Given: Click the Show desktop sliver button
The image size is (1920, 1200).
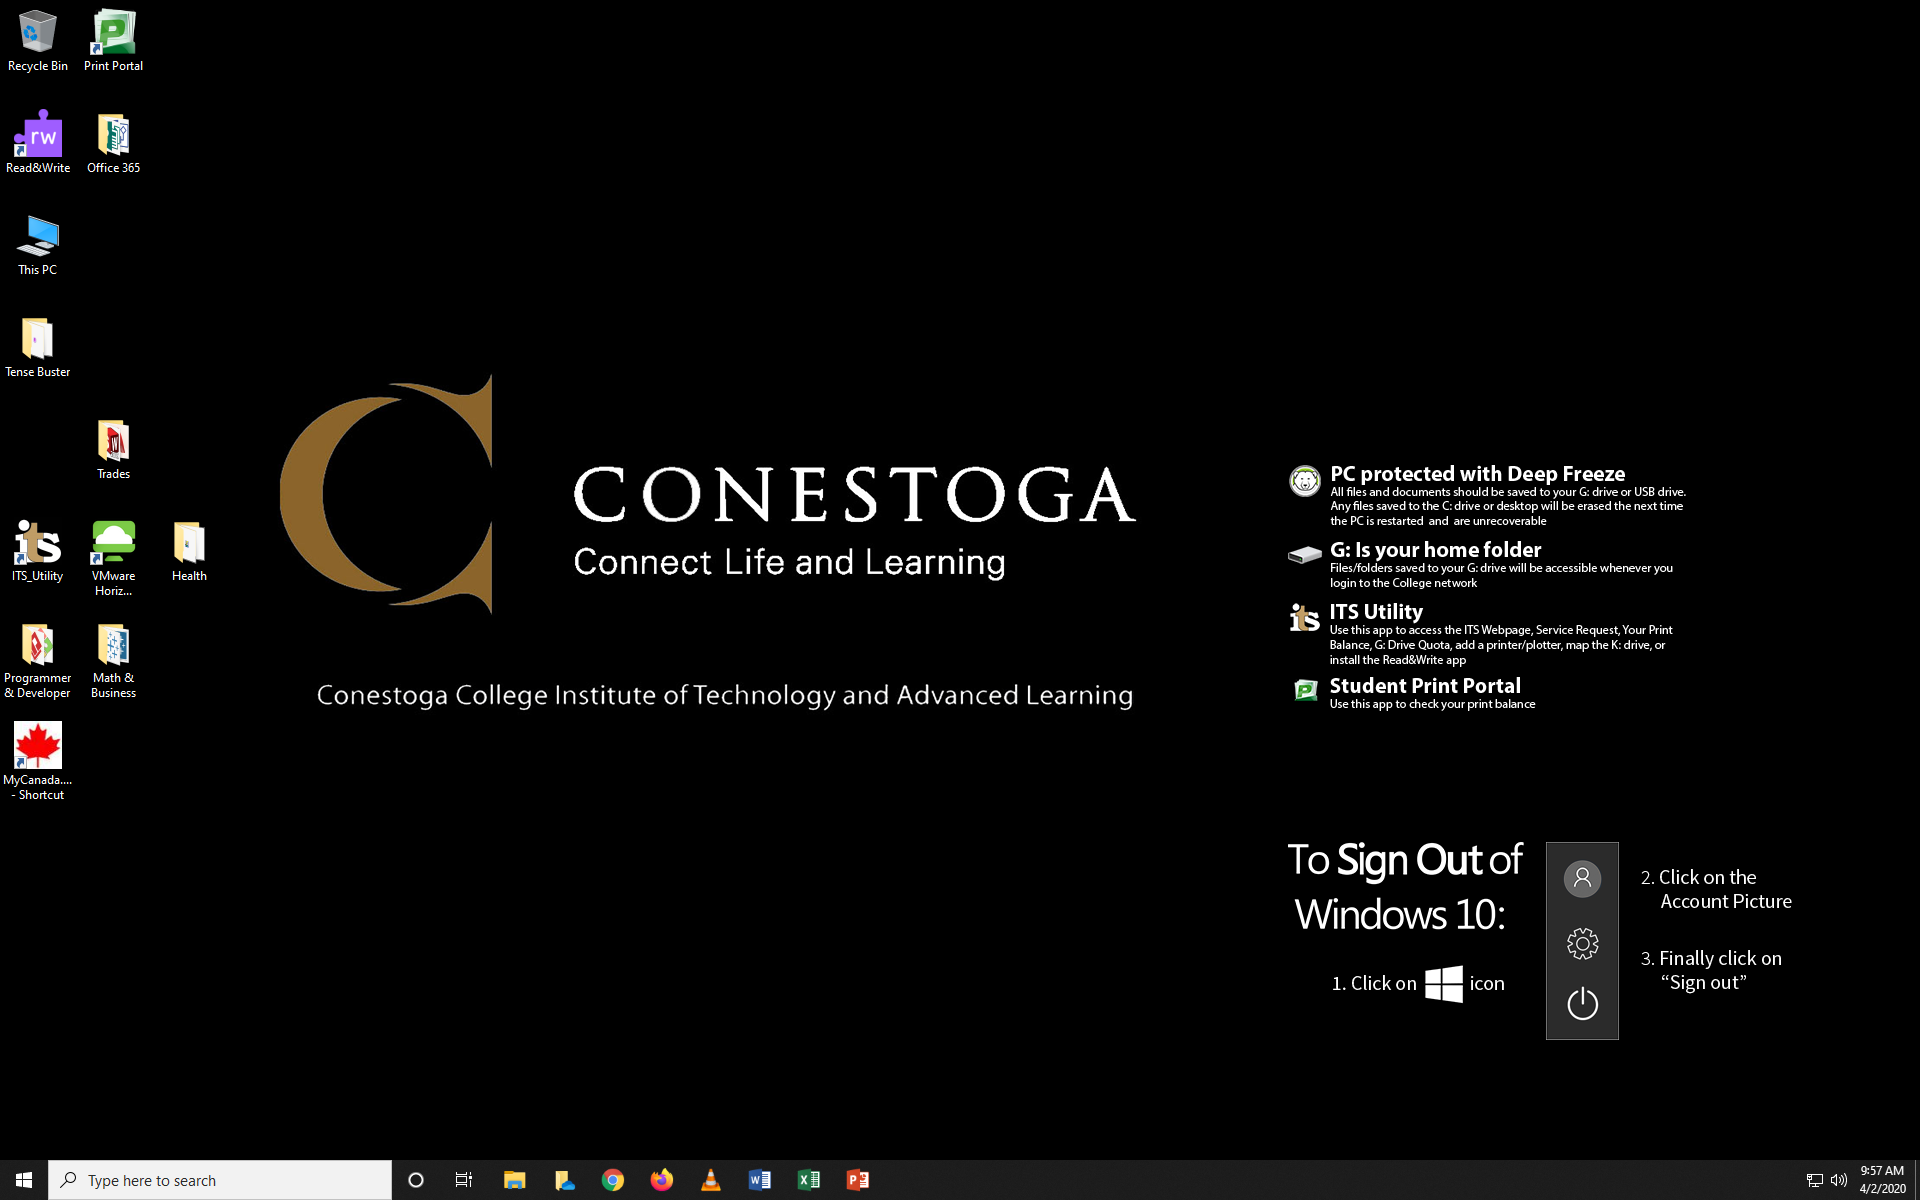Looking at the screenshot, I should pos(1917,1180).
